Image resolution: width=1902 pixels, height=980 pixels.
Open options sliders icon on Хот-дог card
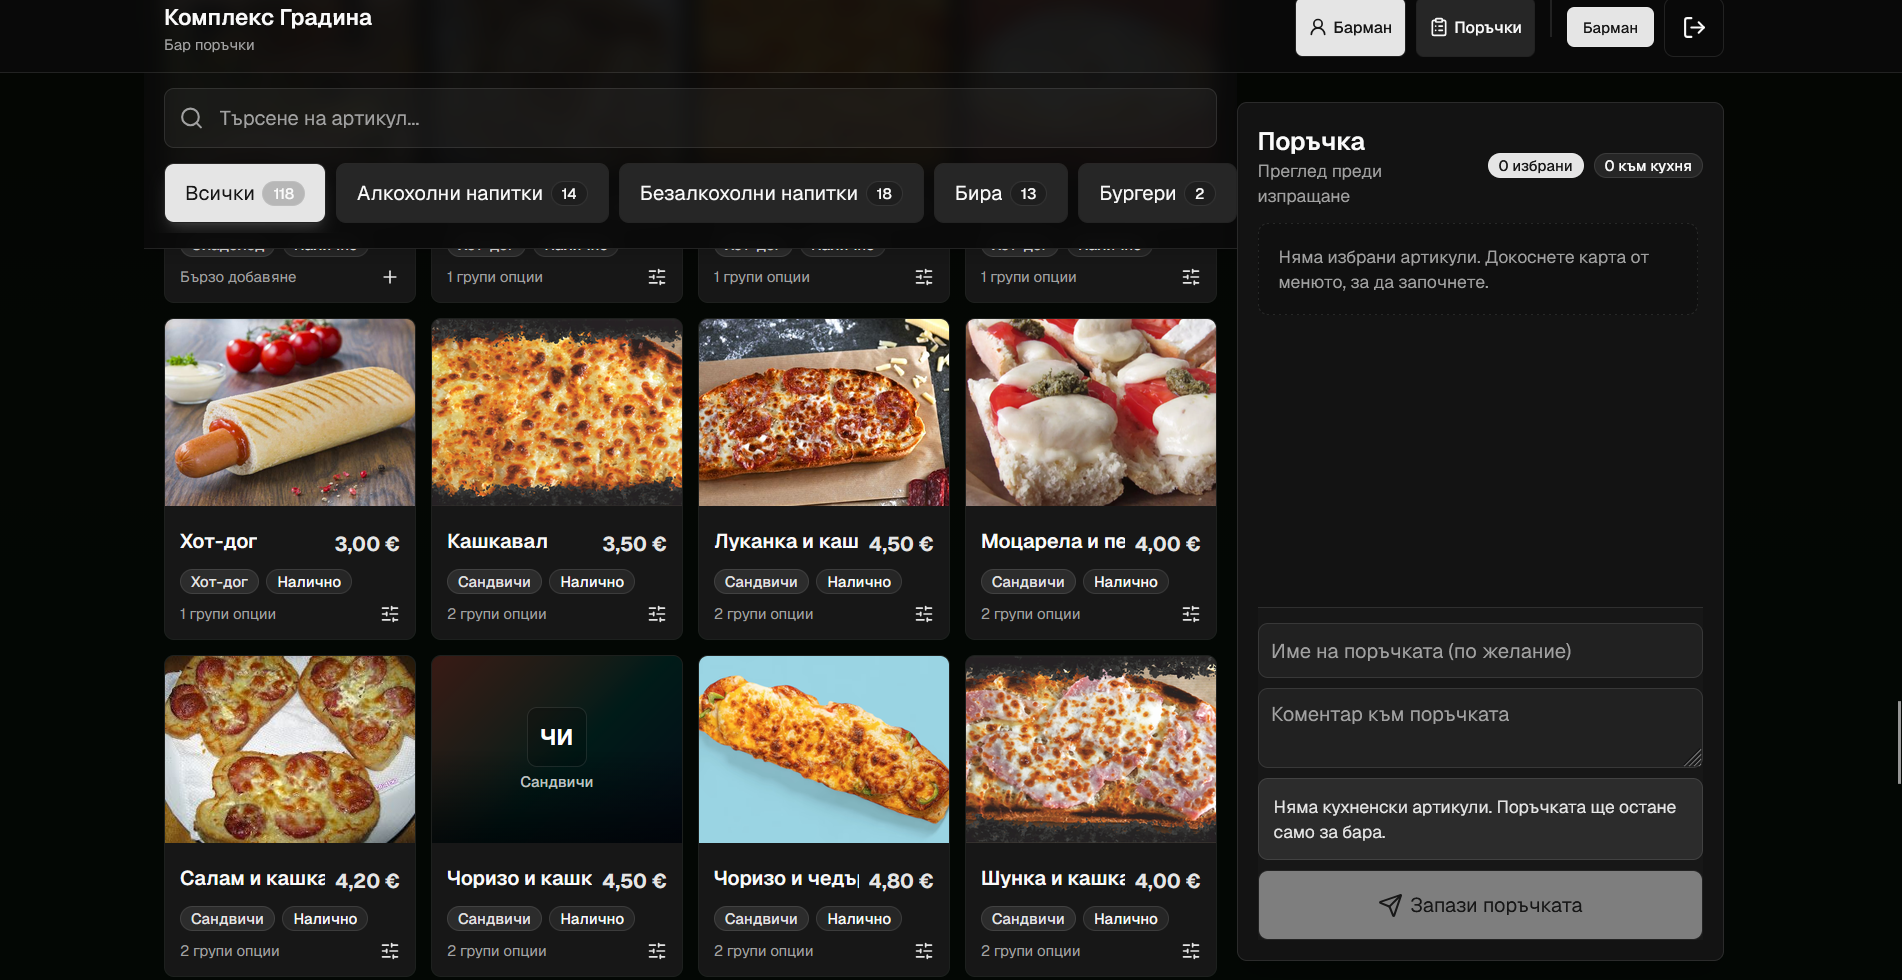tap(390, 614)
